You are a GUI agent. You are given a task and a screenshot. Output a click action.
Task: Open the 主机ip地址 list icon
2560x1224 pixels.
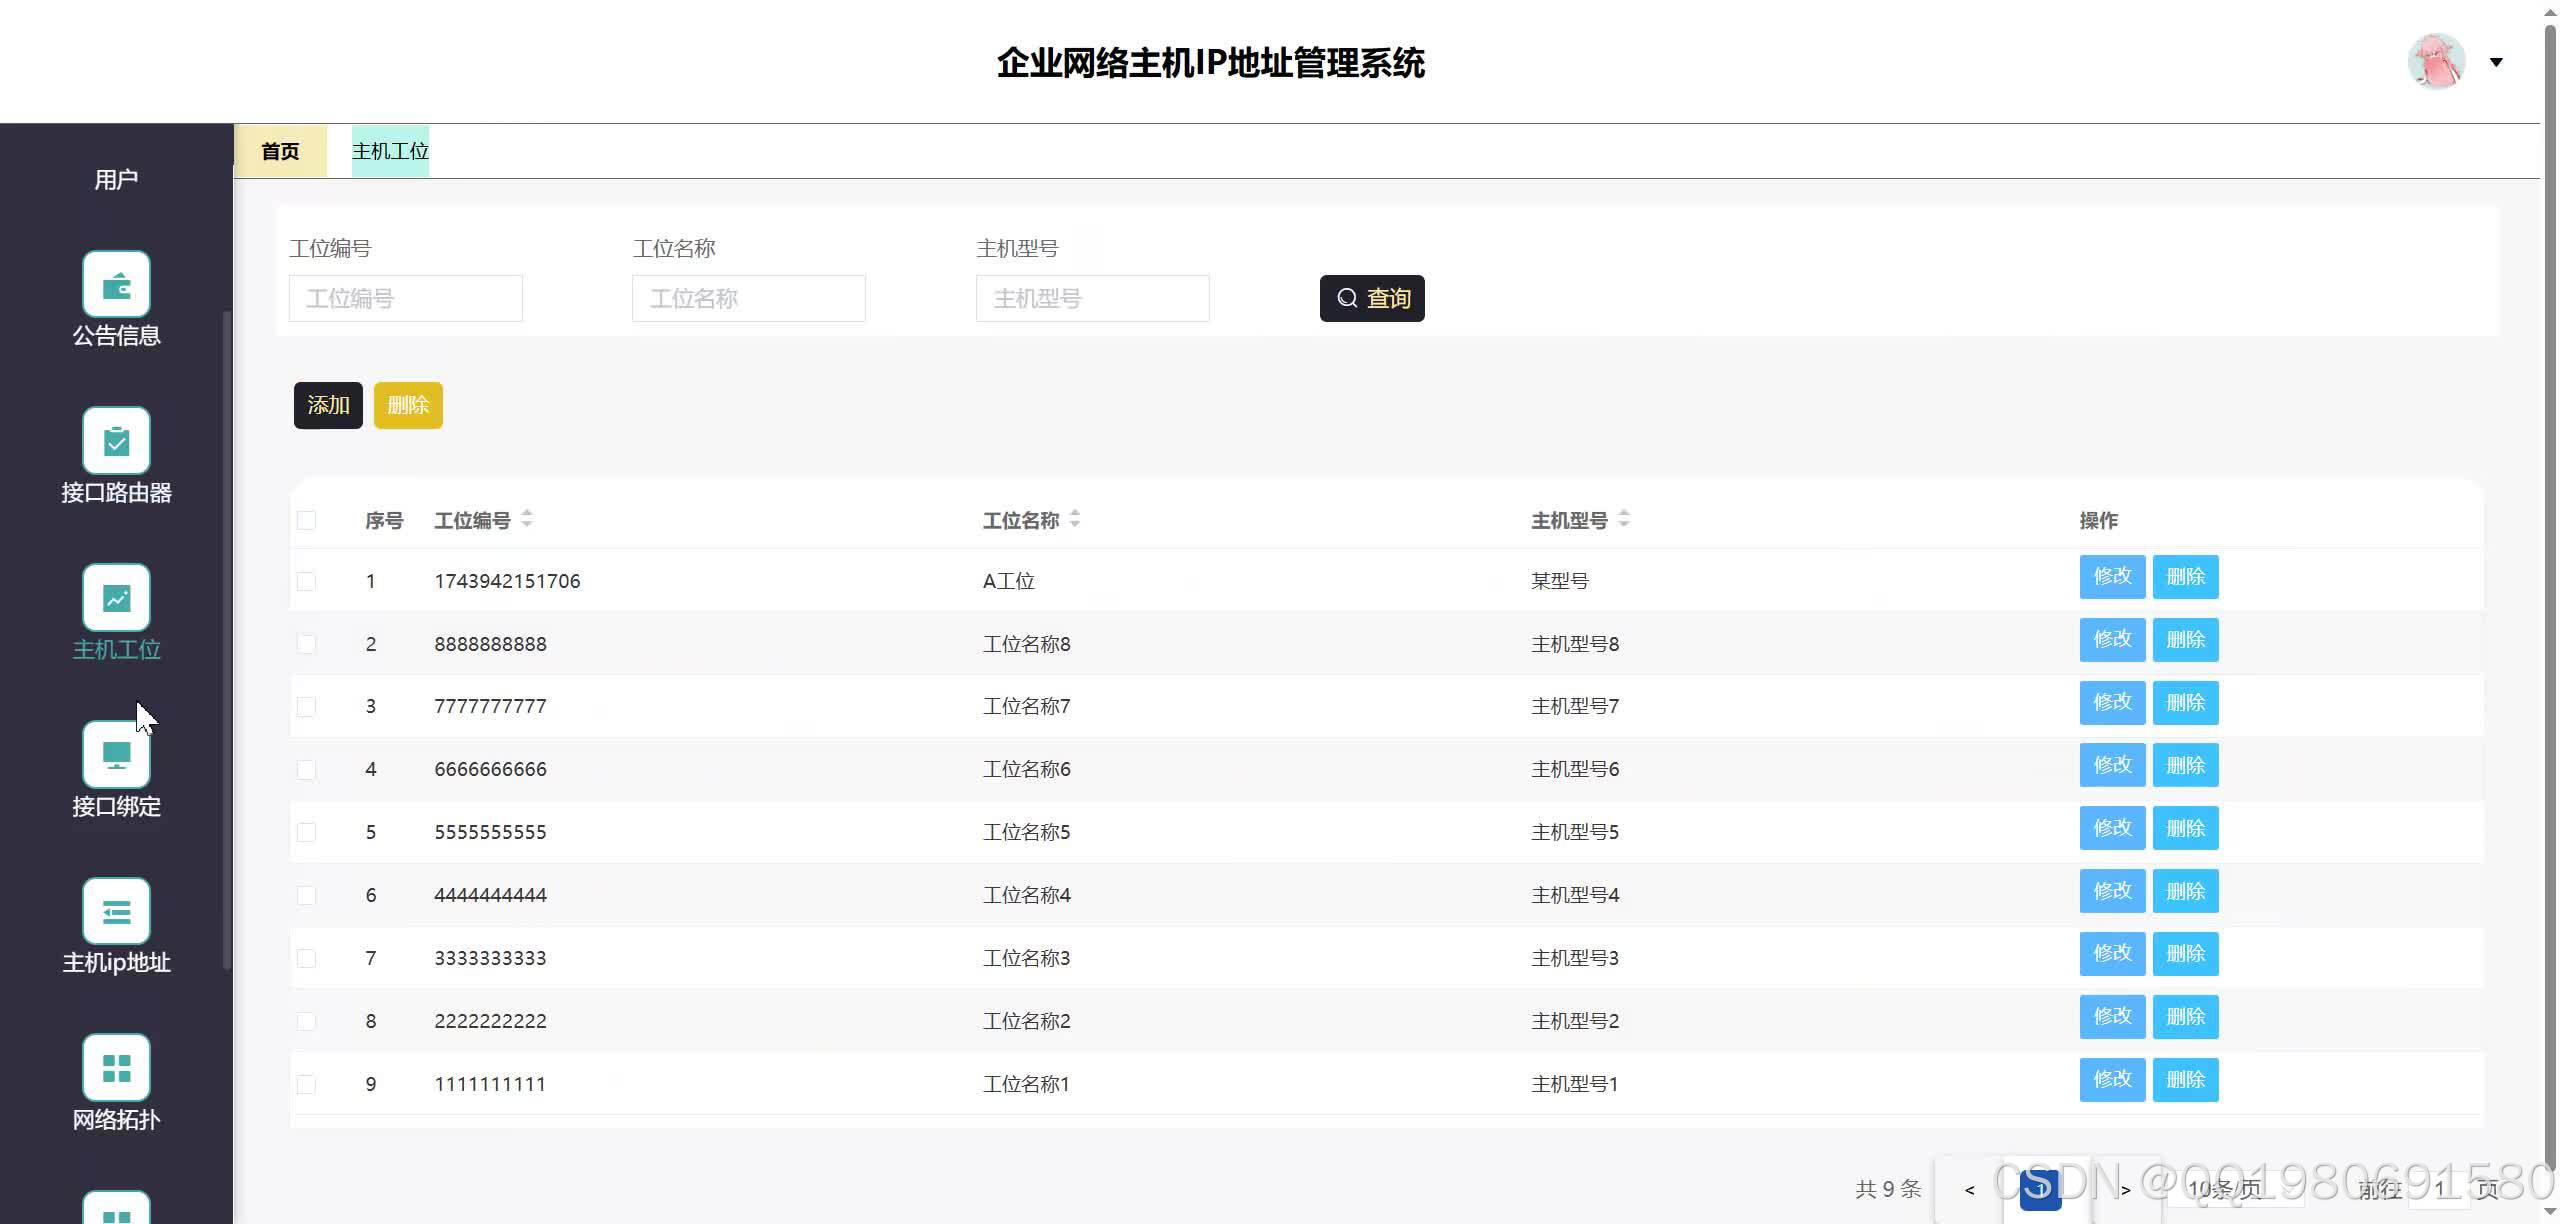pos(116,911)
